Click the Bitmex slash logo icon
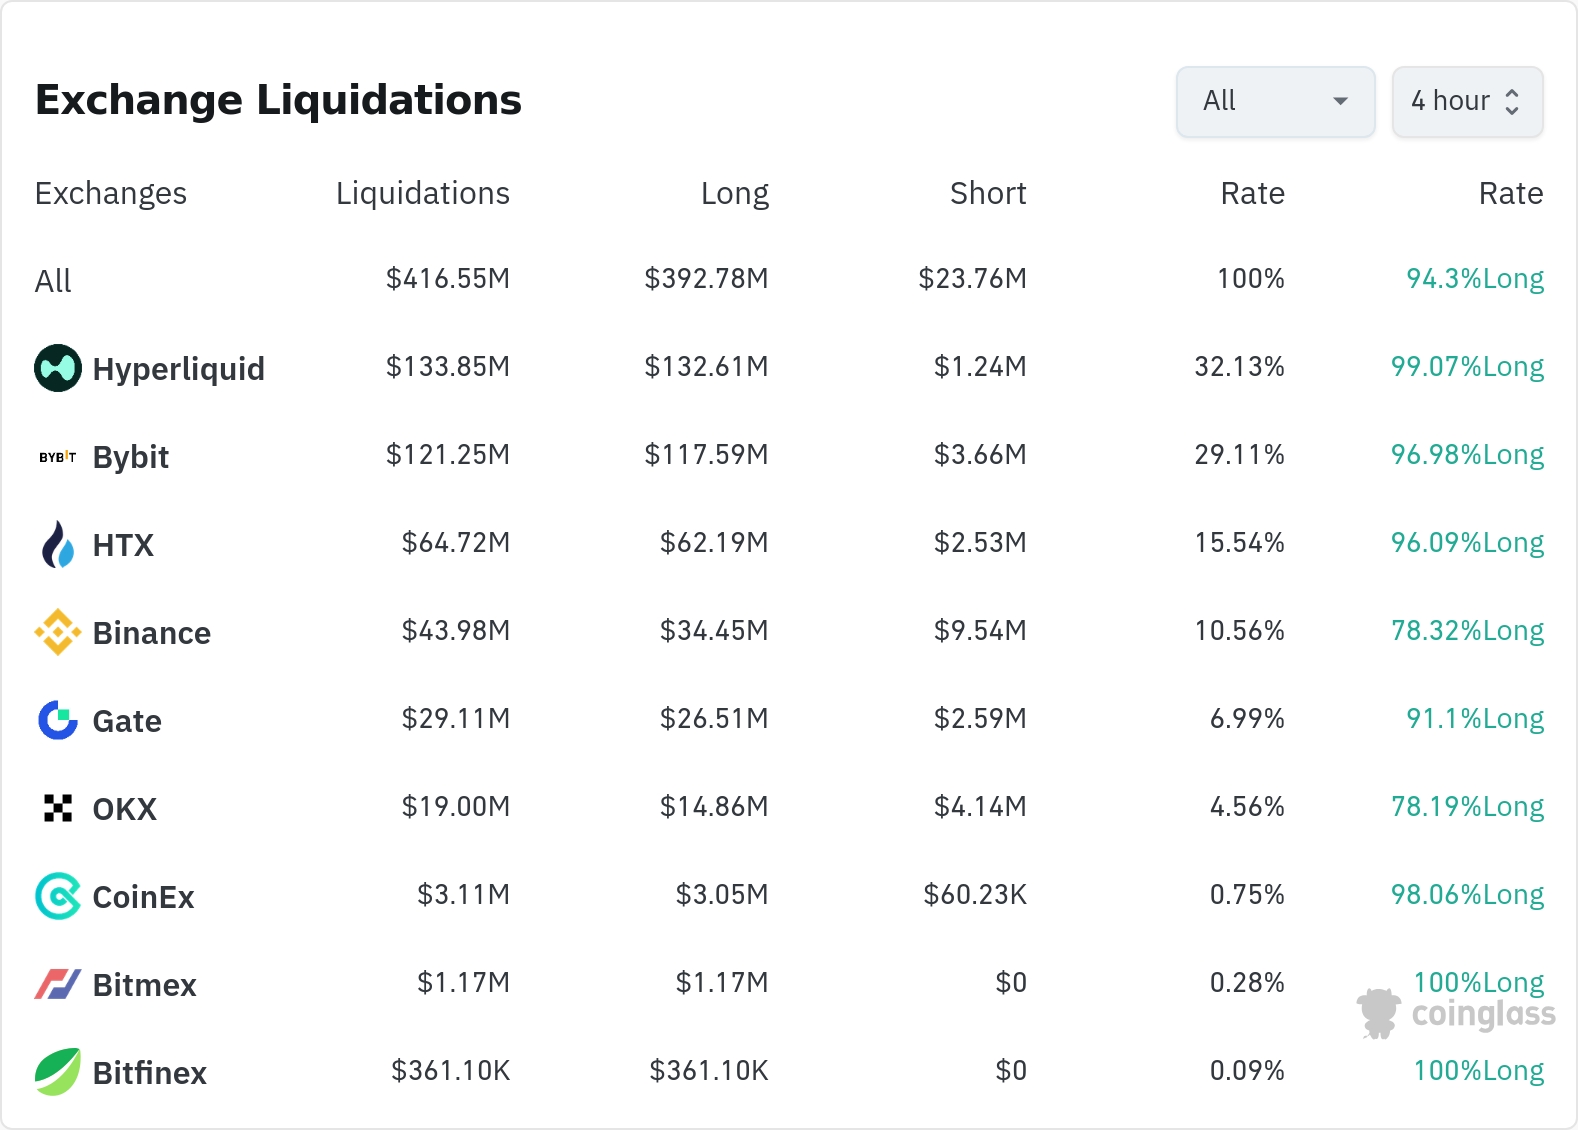The image size is (1578, 1130). coord(58,984)
